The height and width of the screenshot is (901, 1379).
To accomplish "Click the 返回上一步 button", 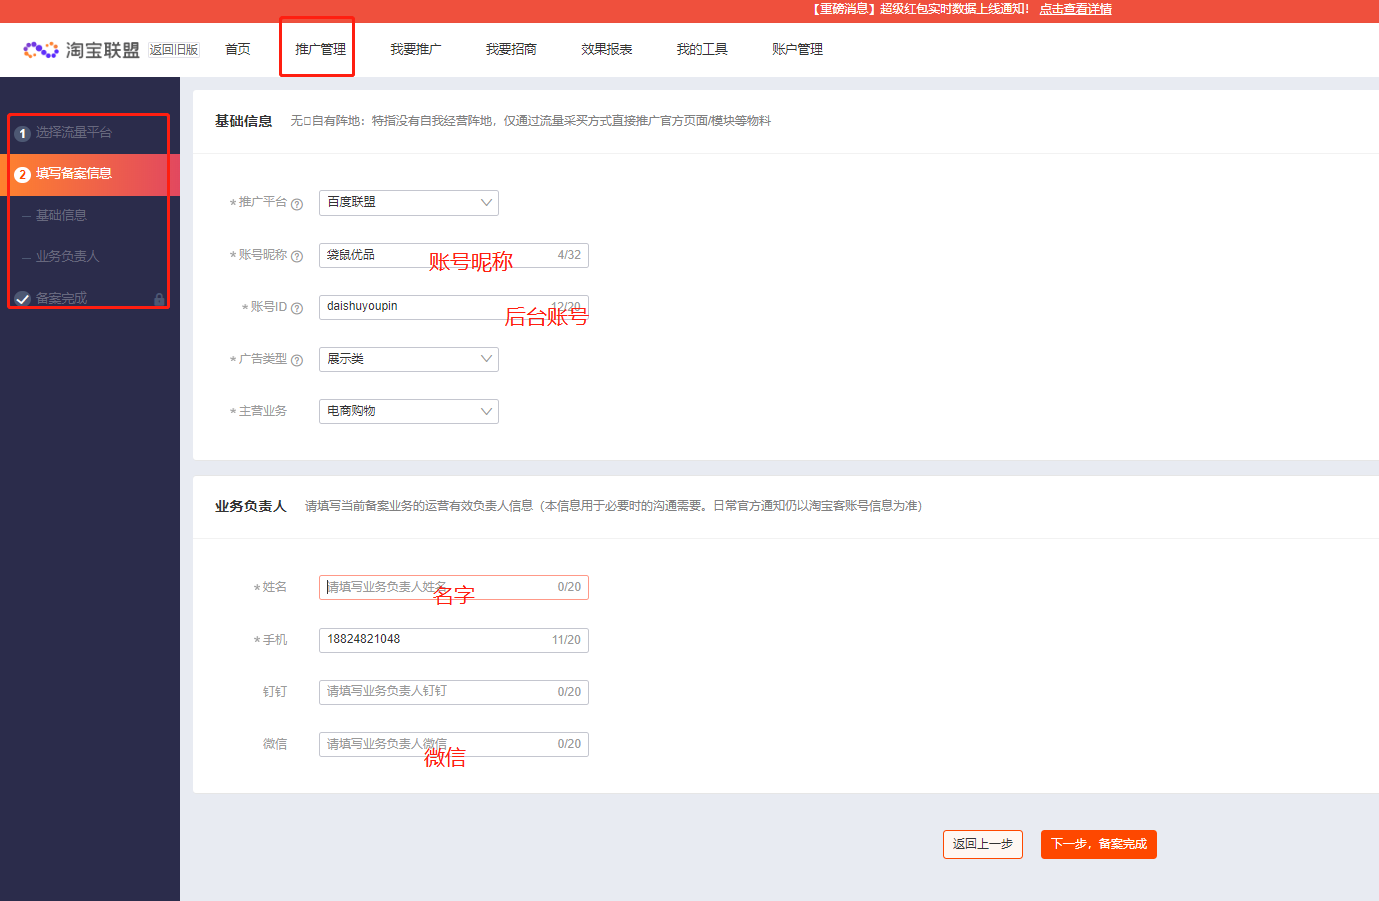I will click(983, 844).
